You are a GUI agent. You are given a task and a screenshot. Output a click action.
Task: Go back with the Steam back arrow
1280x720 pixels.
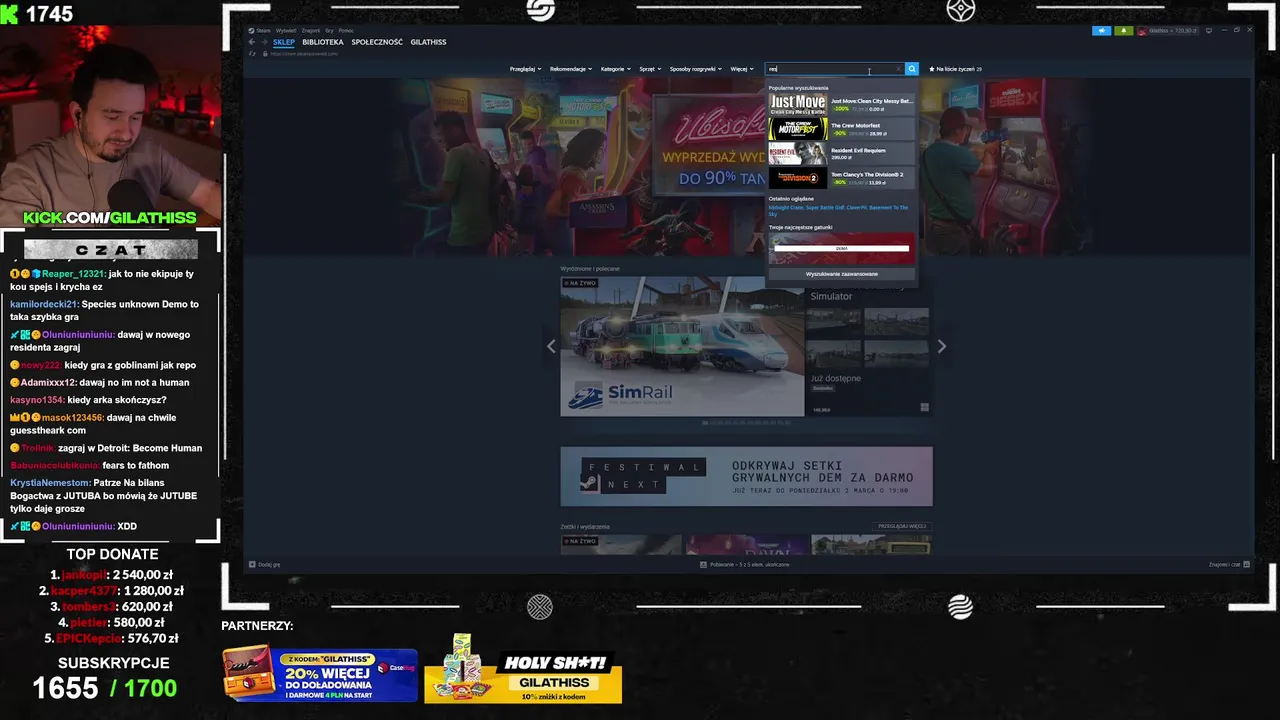pos(252,42)
